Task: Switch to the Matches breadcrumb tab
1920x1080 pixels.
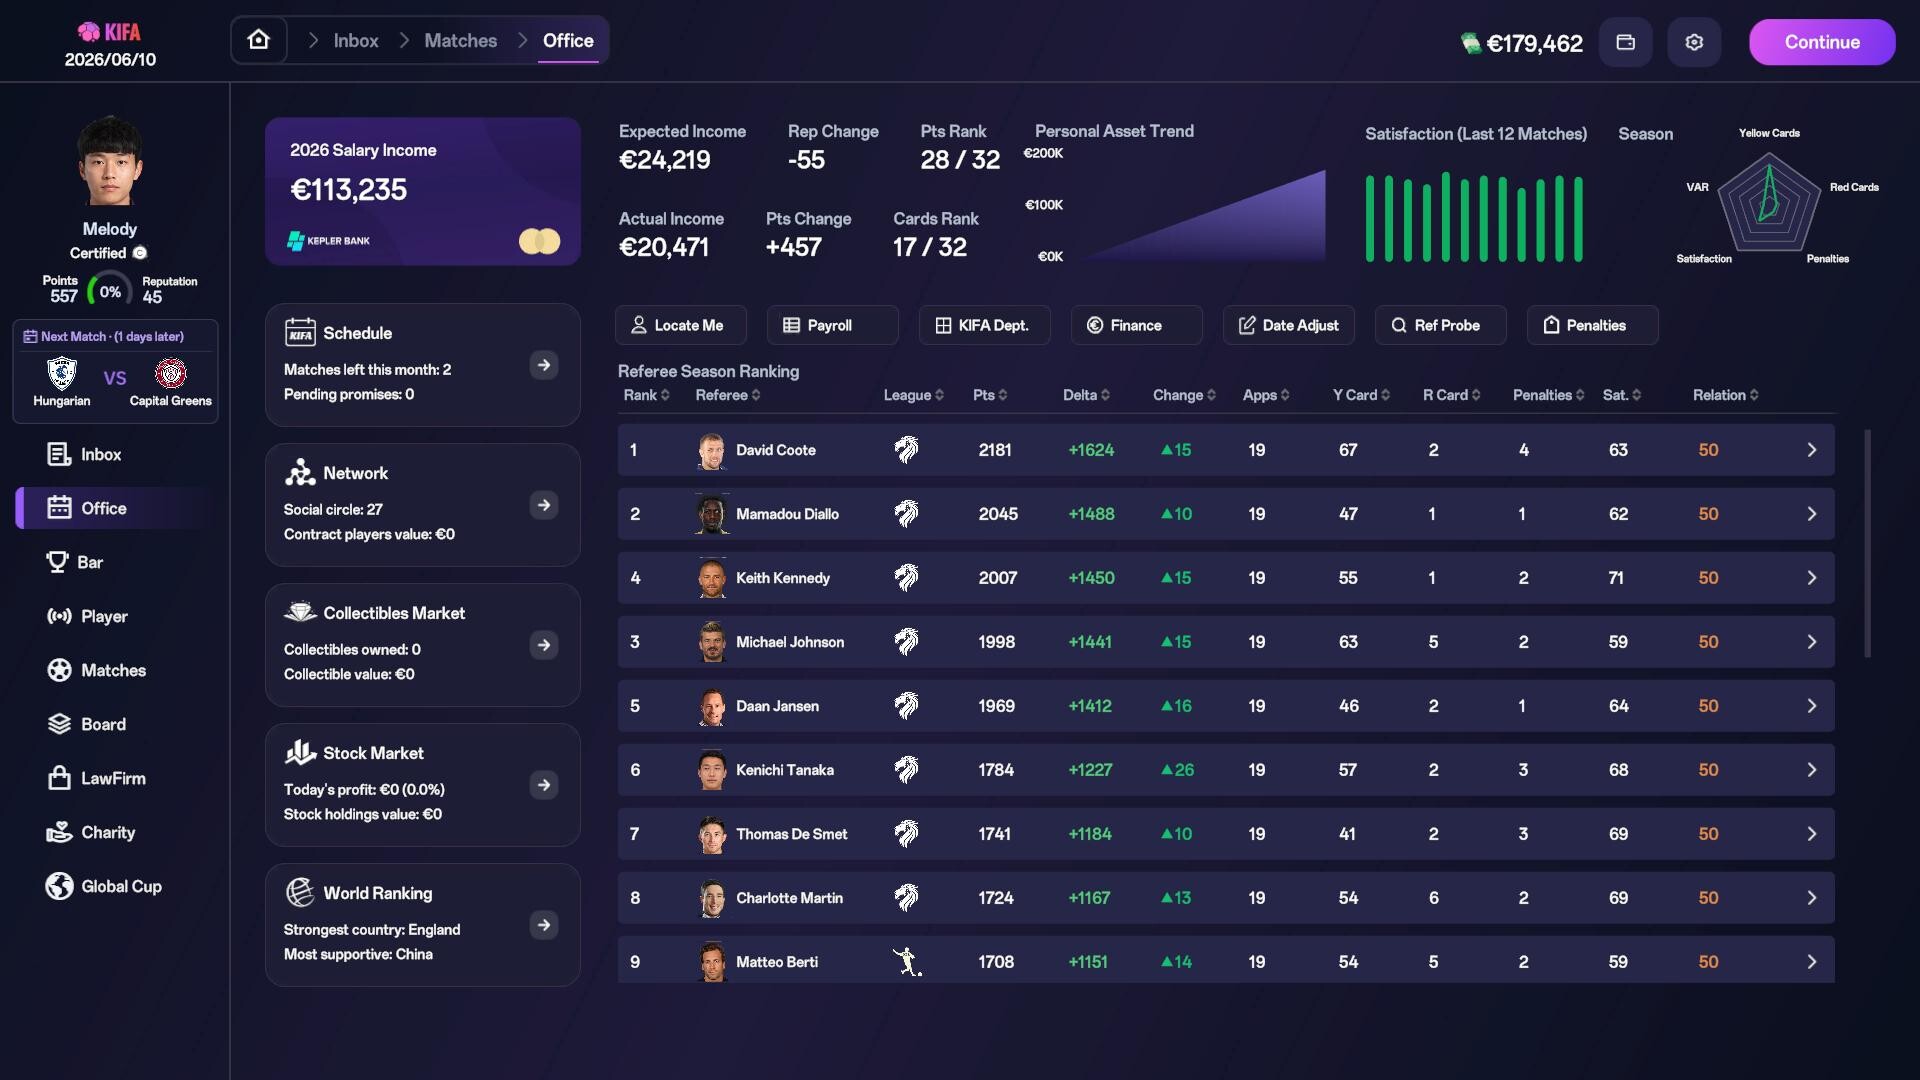Action: click(460, 41)
